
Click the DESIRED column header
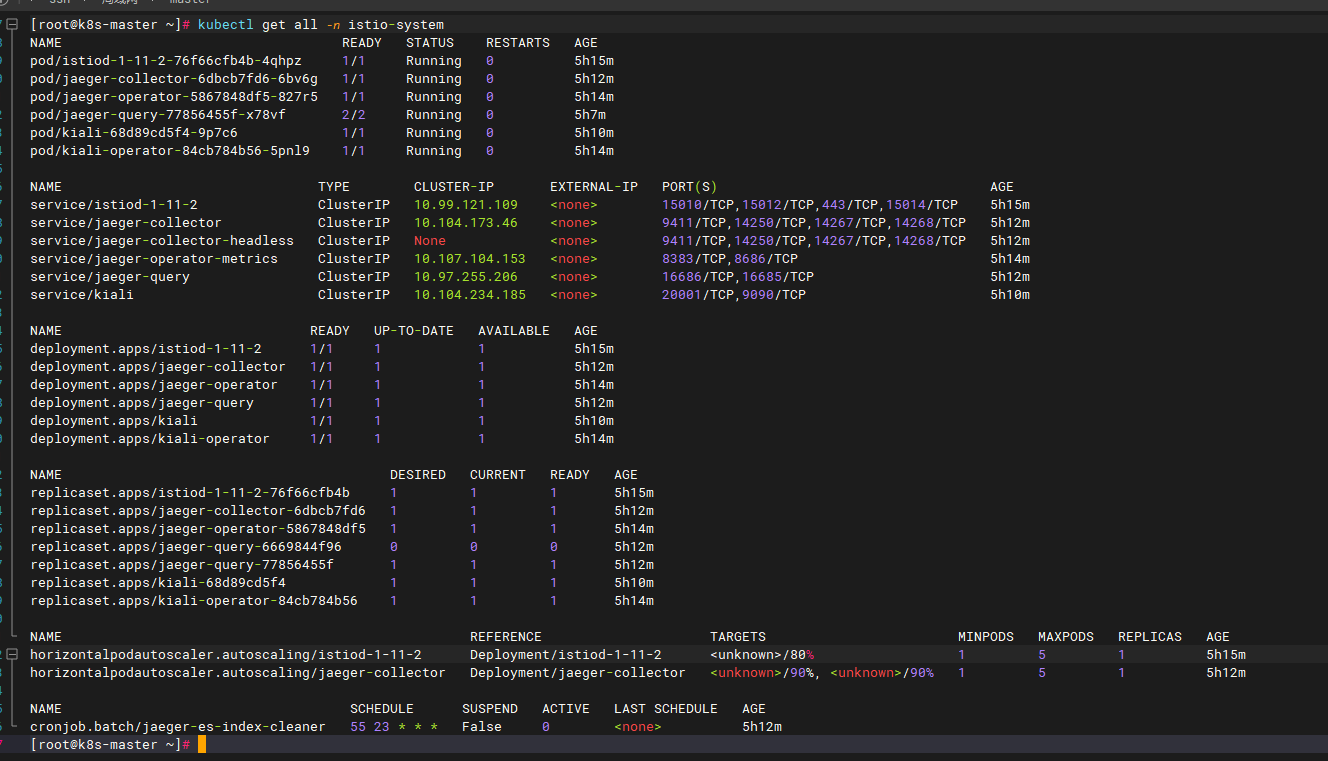418,474
